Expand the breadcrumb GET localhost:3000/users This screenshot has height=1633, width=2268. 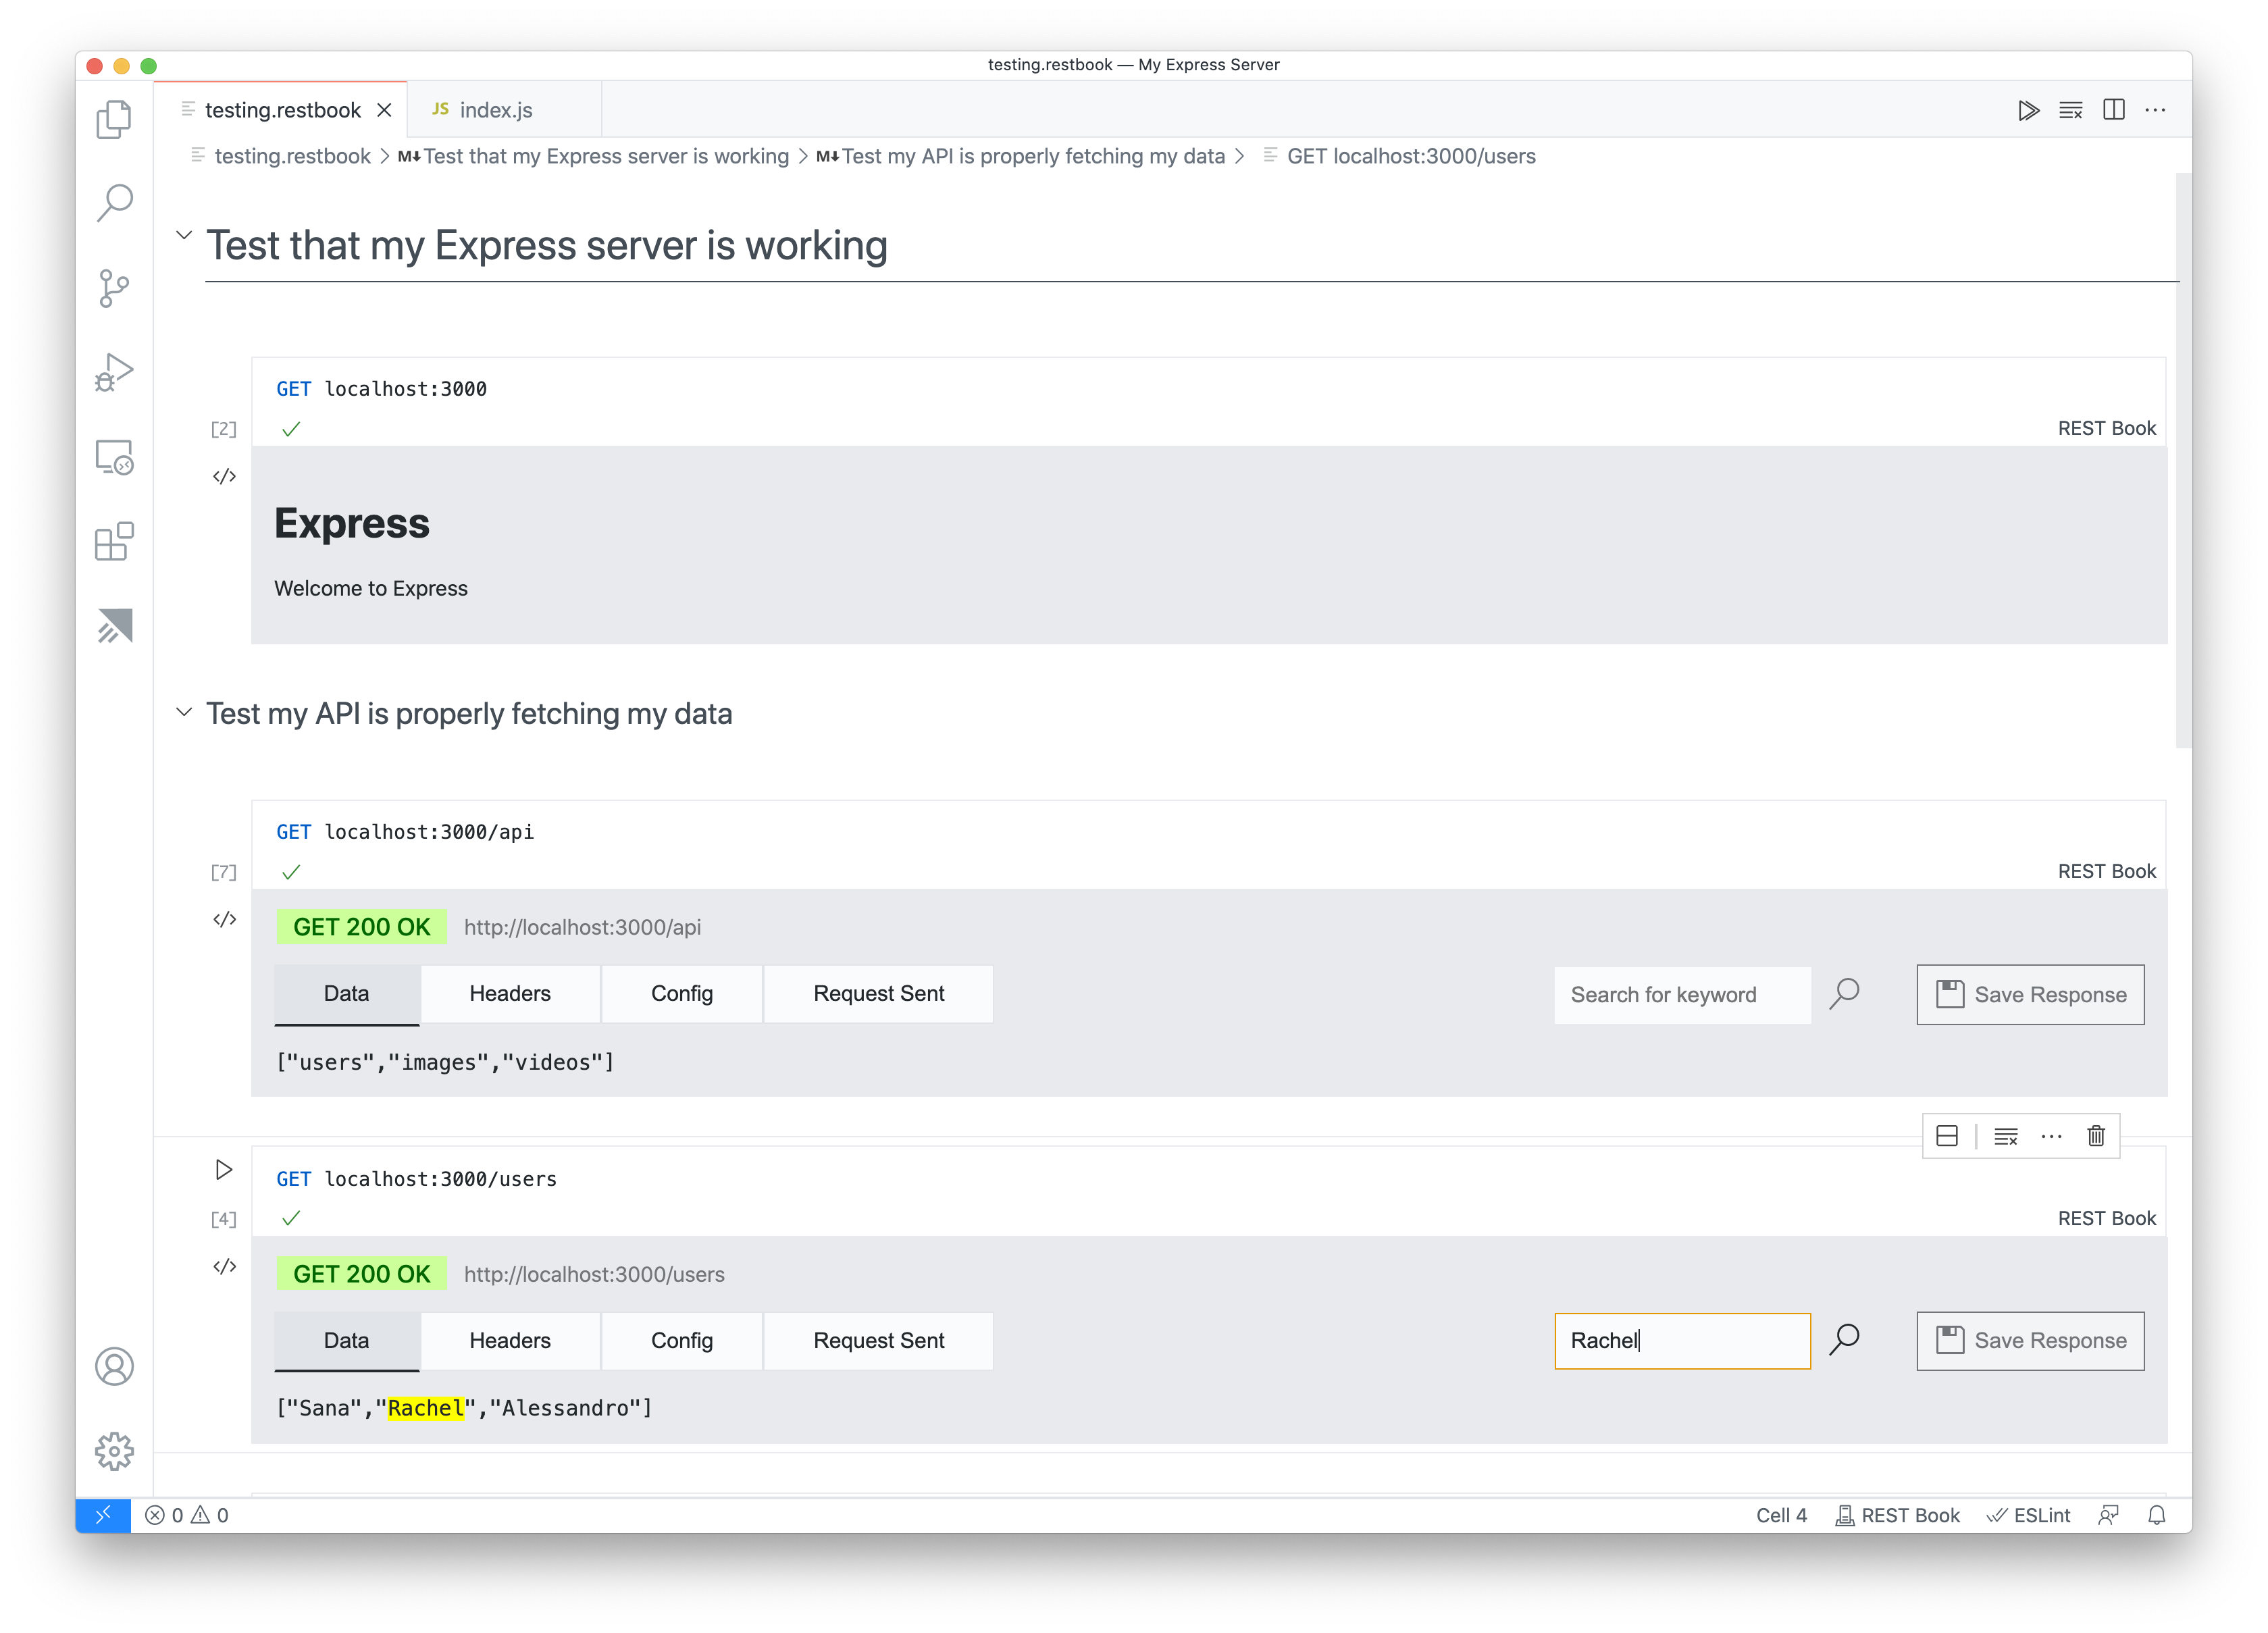[1409, 157]
